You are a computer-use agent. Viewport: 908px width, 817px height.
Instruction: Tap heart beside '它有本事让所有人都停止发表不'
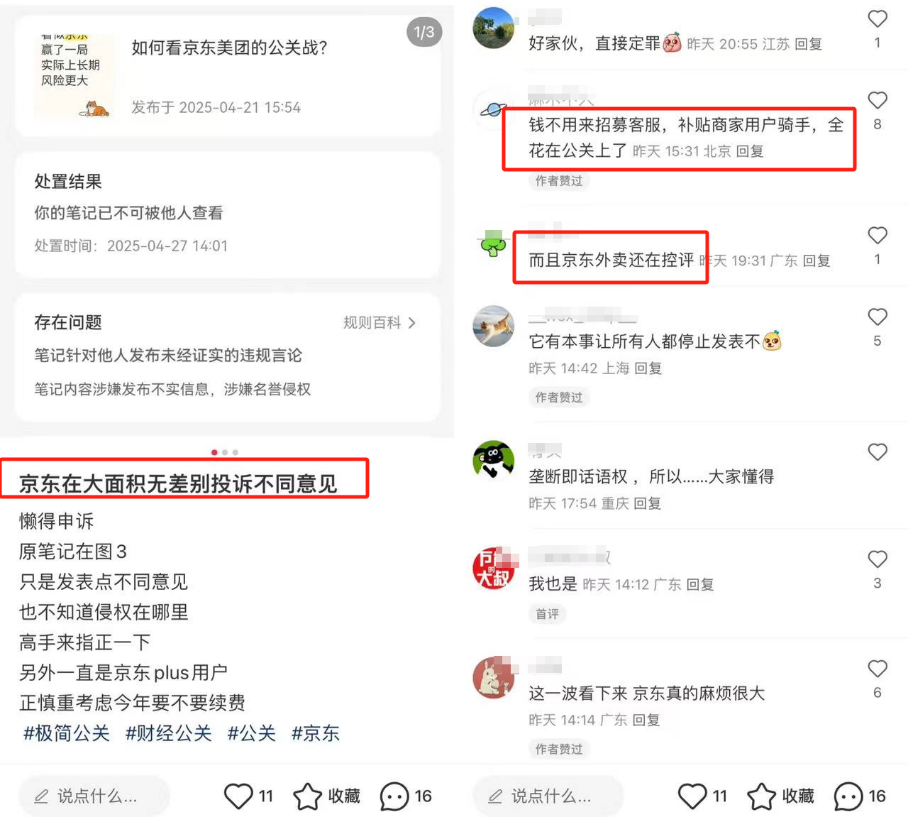pos(877,317)
